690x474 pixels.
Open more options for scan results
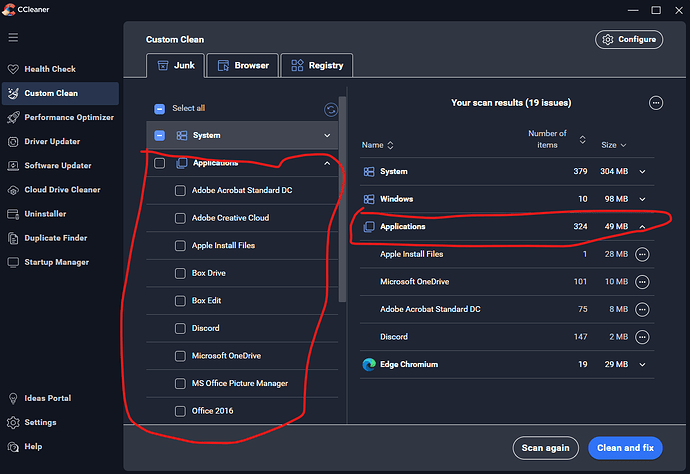[x=656, y=103]
